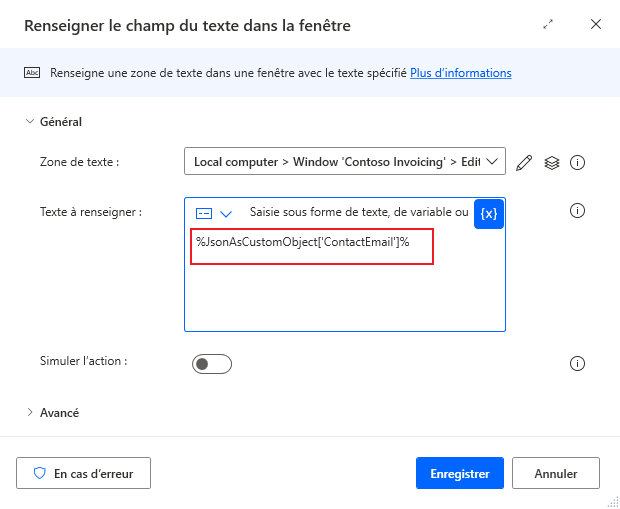Click the chevron beside the input type icon

[x=226, y=214]
